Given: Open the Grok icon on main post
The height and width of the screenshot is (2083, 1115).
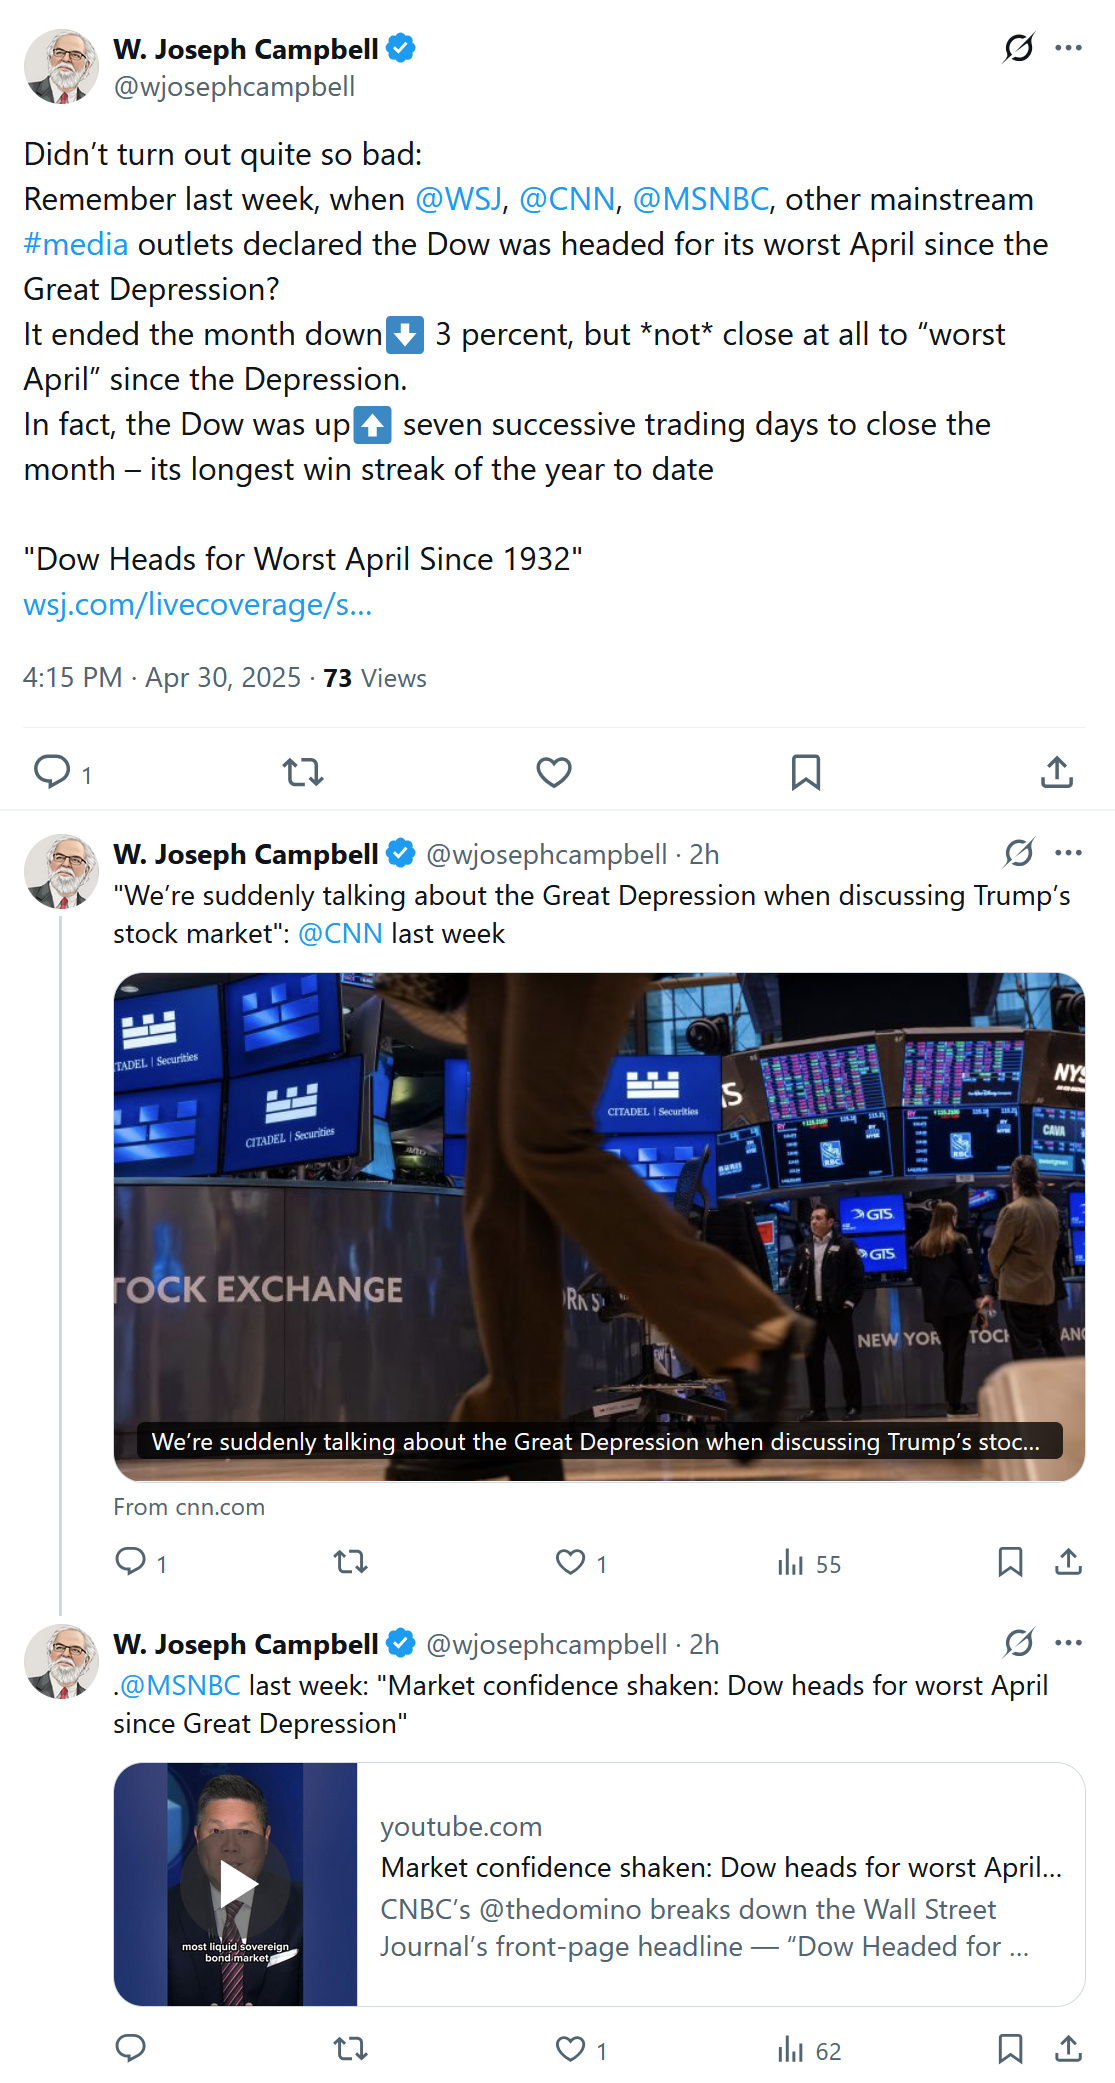Looking at the screenshot, I should point(1018,48).
